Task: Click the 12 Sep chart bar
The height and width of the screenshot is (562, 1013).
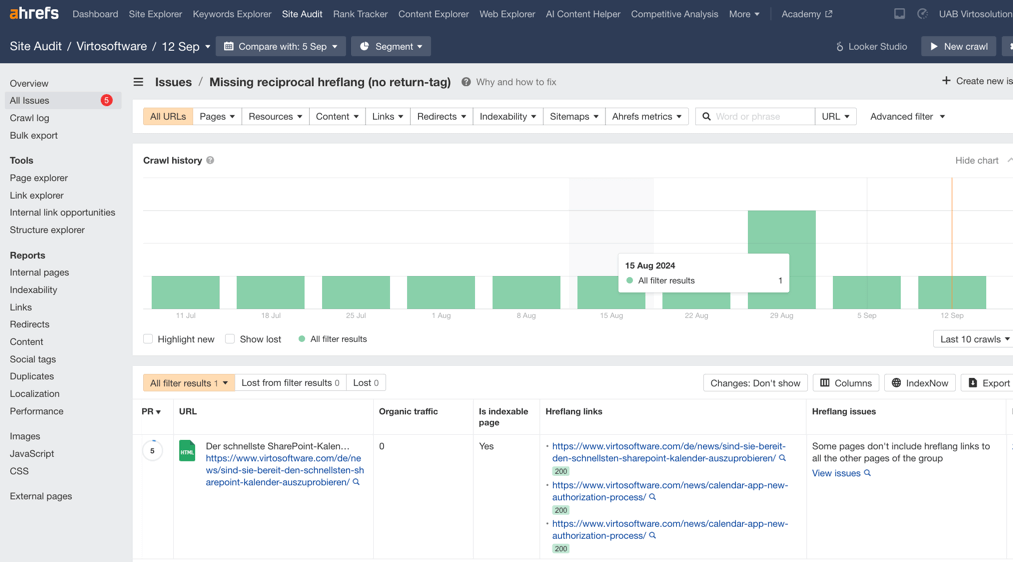Action: point(952,292)
